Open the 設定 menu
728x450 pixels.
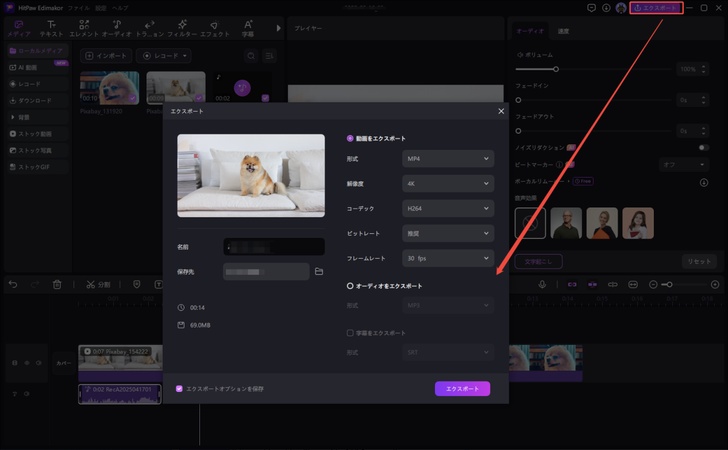coord(101,8)
